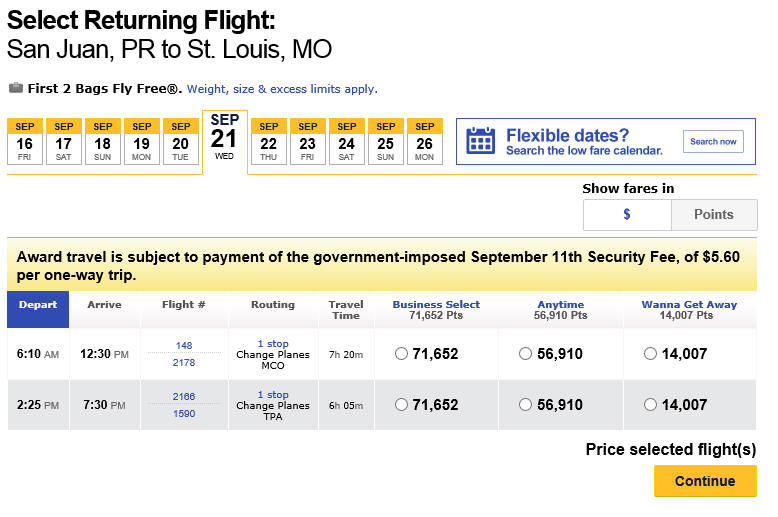Select Anytime 56,910 for 6:10 AM flight
Screen dimensions: 778x517
point(525,354)
